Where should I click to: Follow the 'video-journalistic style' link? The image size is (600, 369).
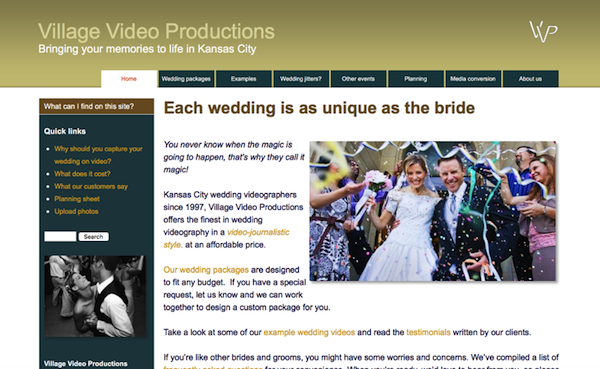click(226, 238)
